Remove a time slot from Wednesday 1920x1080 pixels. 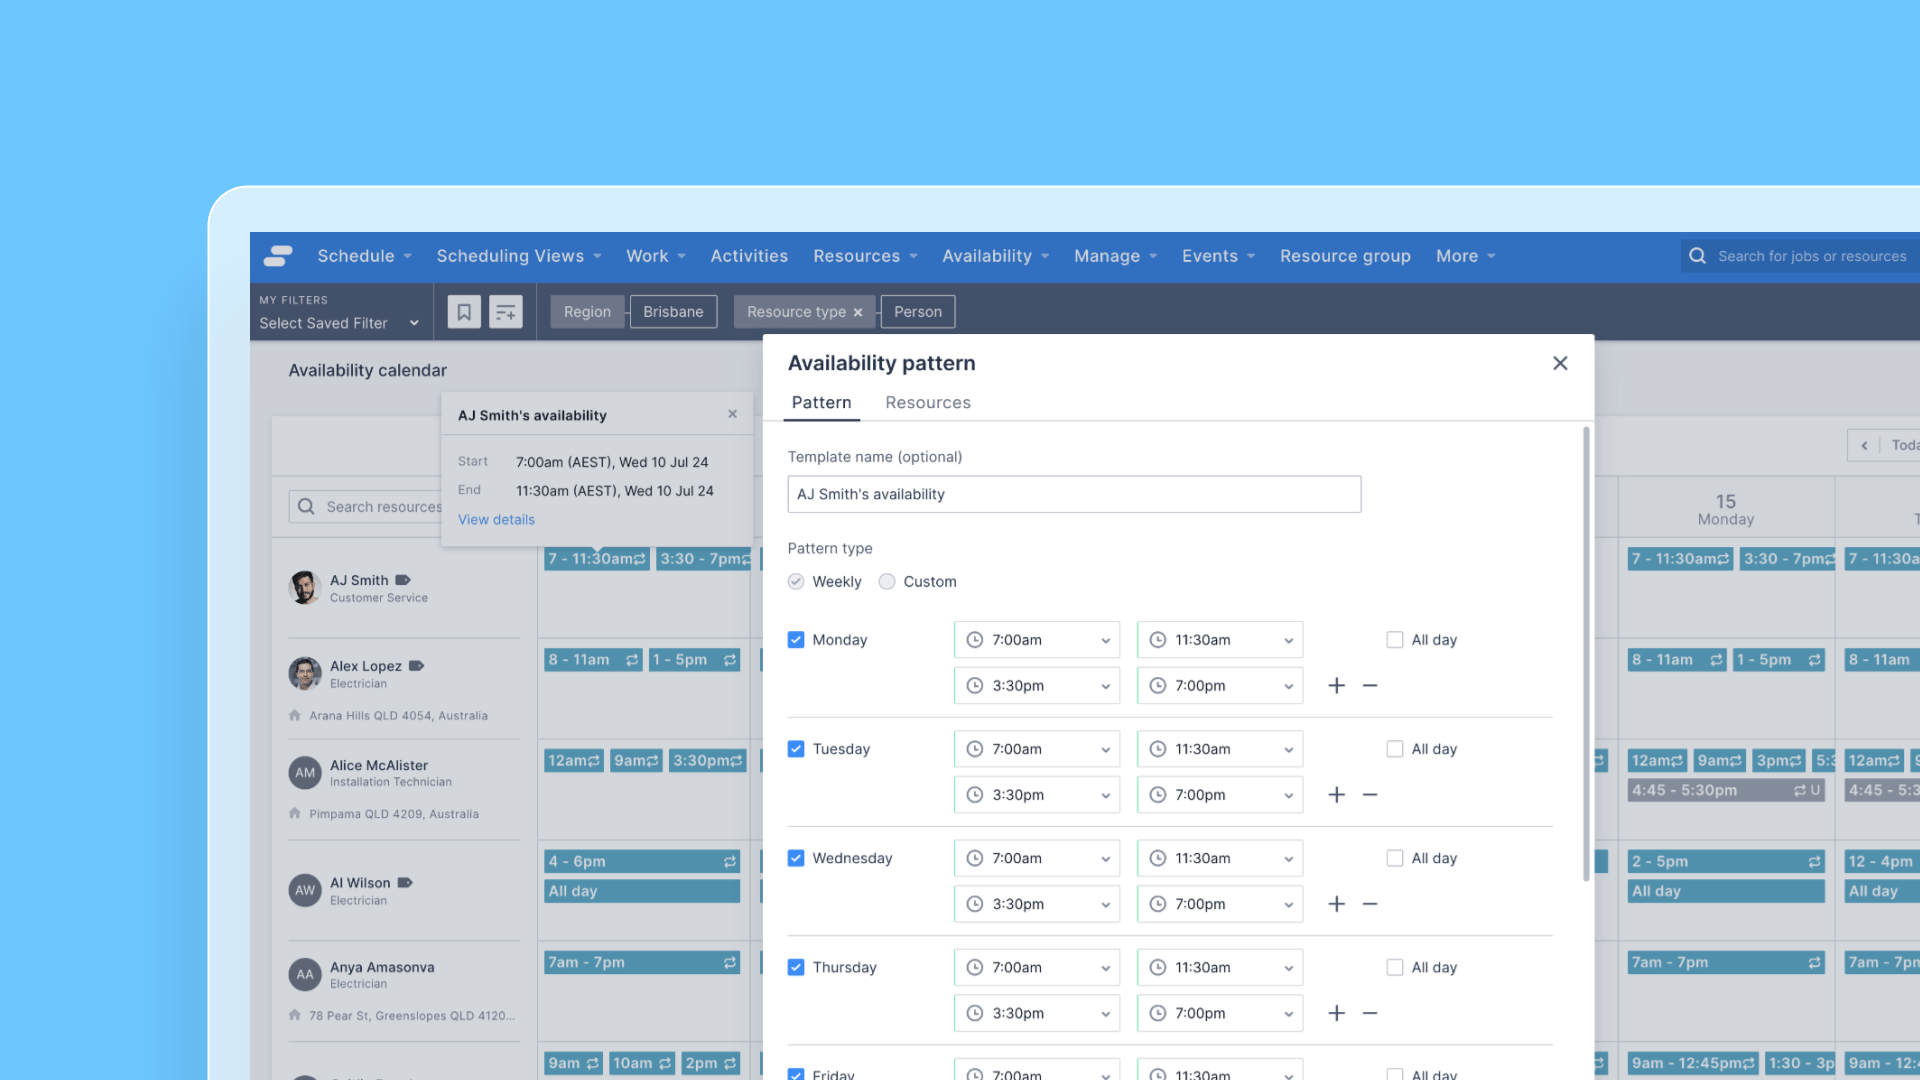1370,904
